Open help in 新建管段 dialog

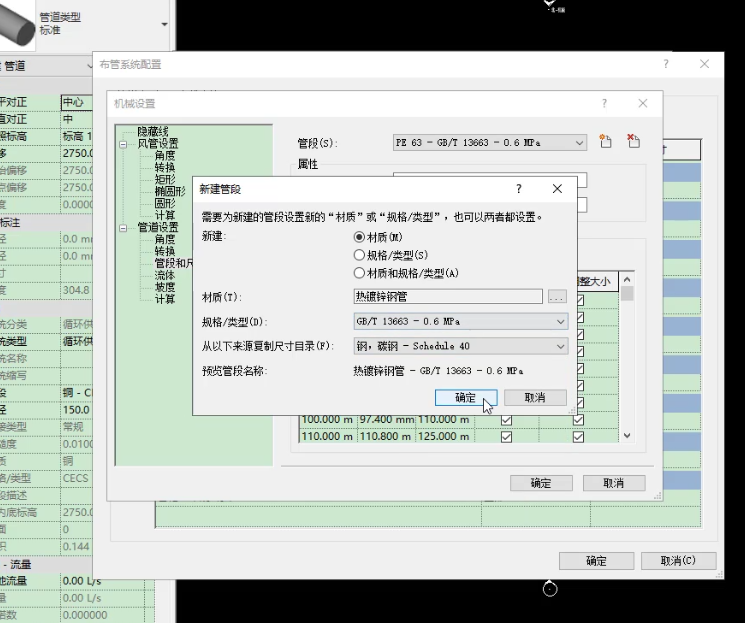tap(519, 189)
